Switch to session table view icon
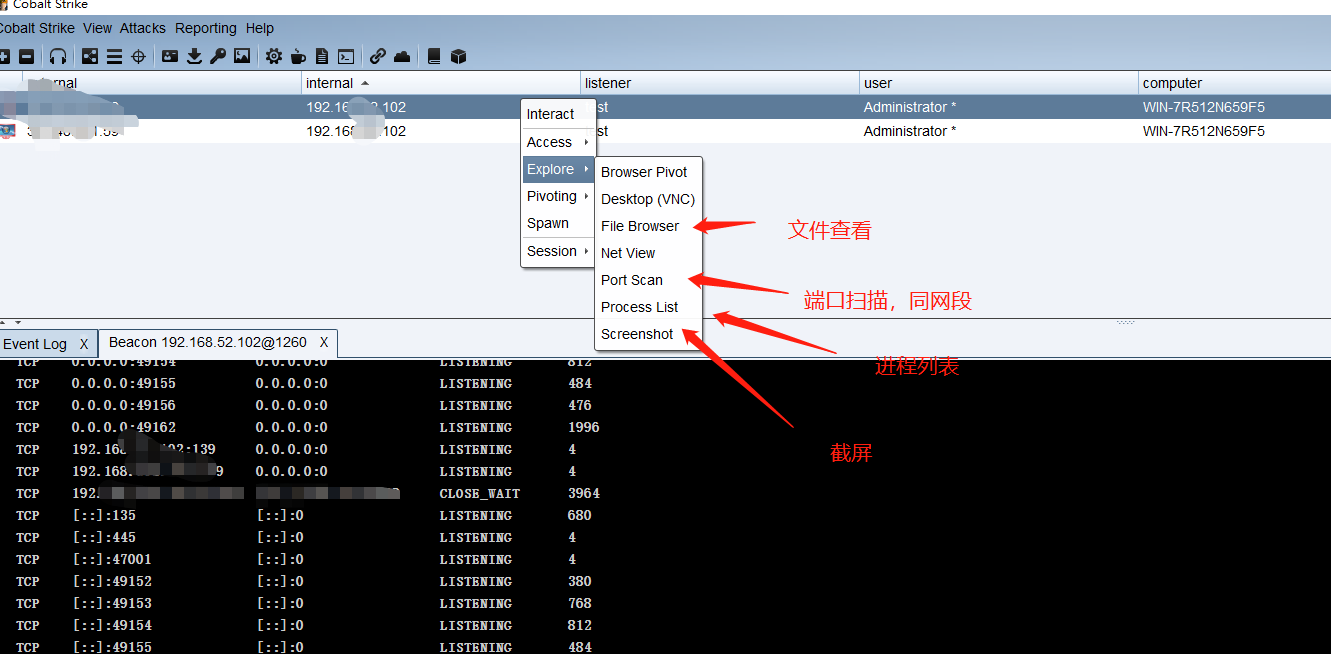 click(x=114, y=56)
